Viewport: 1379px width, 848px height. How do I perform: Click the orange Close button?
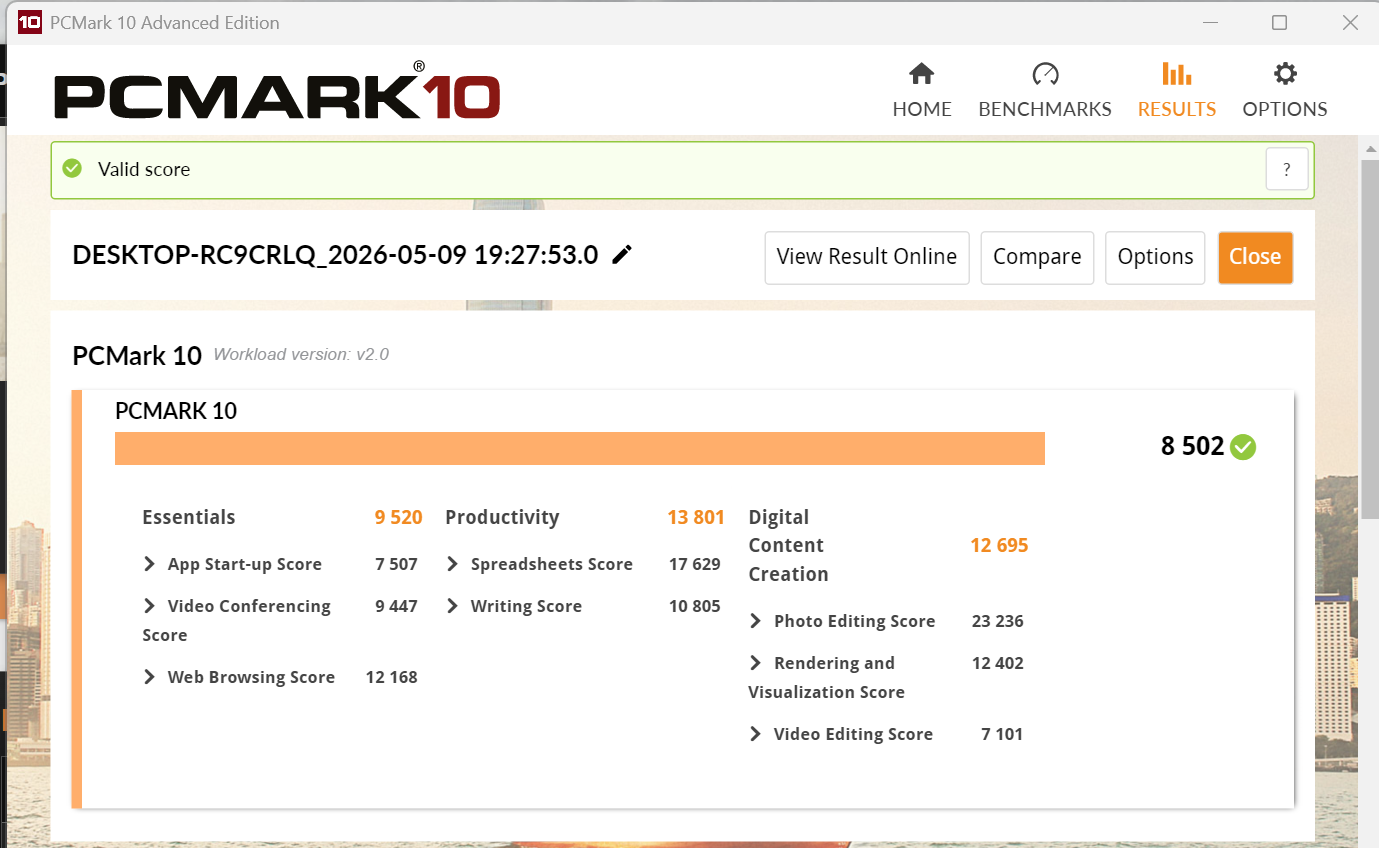1255,257
